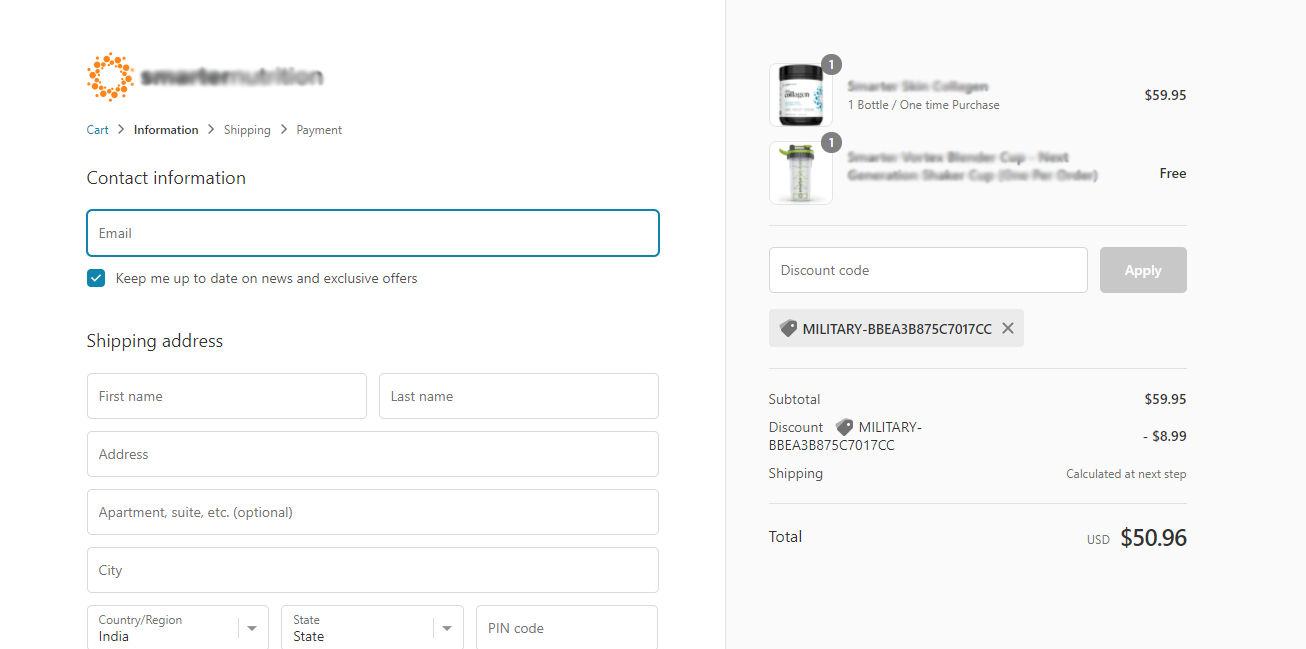Click the Last name field

[518, 396]
